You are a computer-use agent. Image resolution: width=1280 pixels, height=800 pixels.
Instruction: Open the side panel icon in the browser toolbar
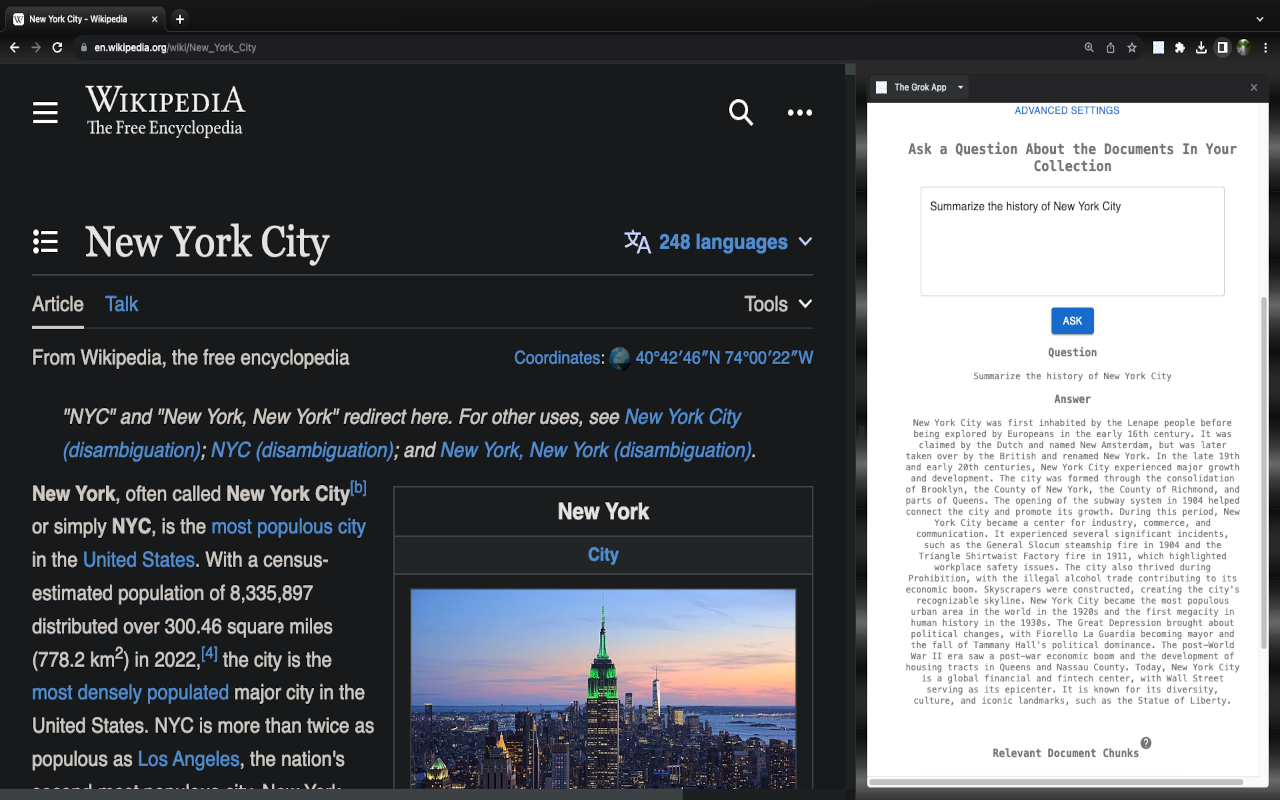(1222, 47)
